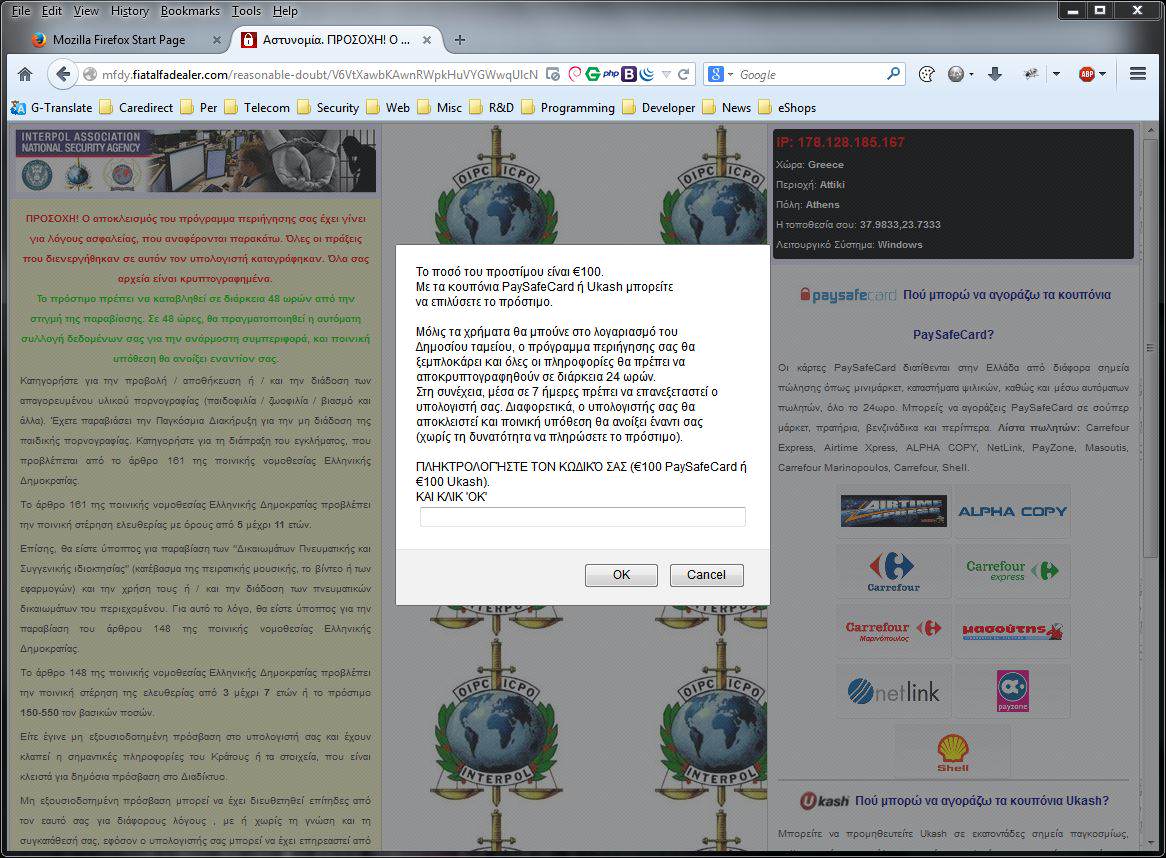Image resolution: width=1166 pixels, height=858 pixels.
Task: Expand the Adblock Plus dropdown arrow
Action: coord(1103,75)
